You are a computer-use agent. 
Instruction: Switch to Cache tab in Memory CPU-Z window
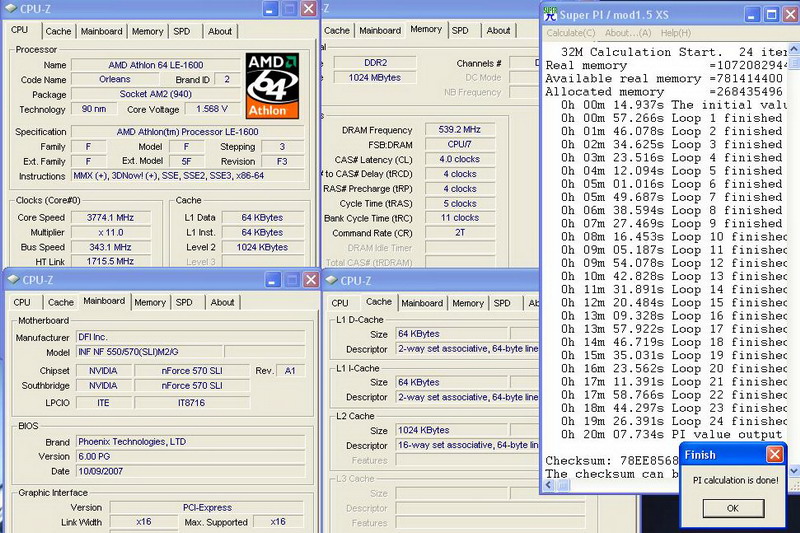[x=337, y=31]
